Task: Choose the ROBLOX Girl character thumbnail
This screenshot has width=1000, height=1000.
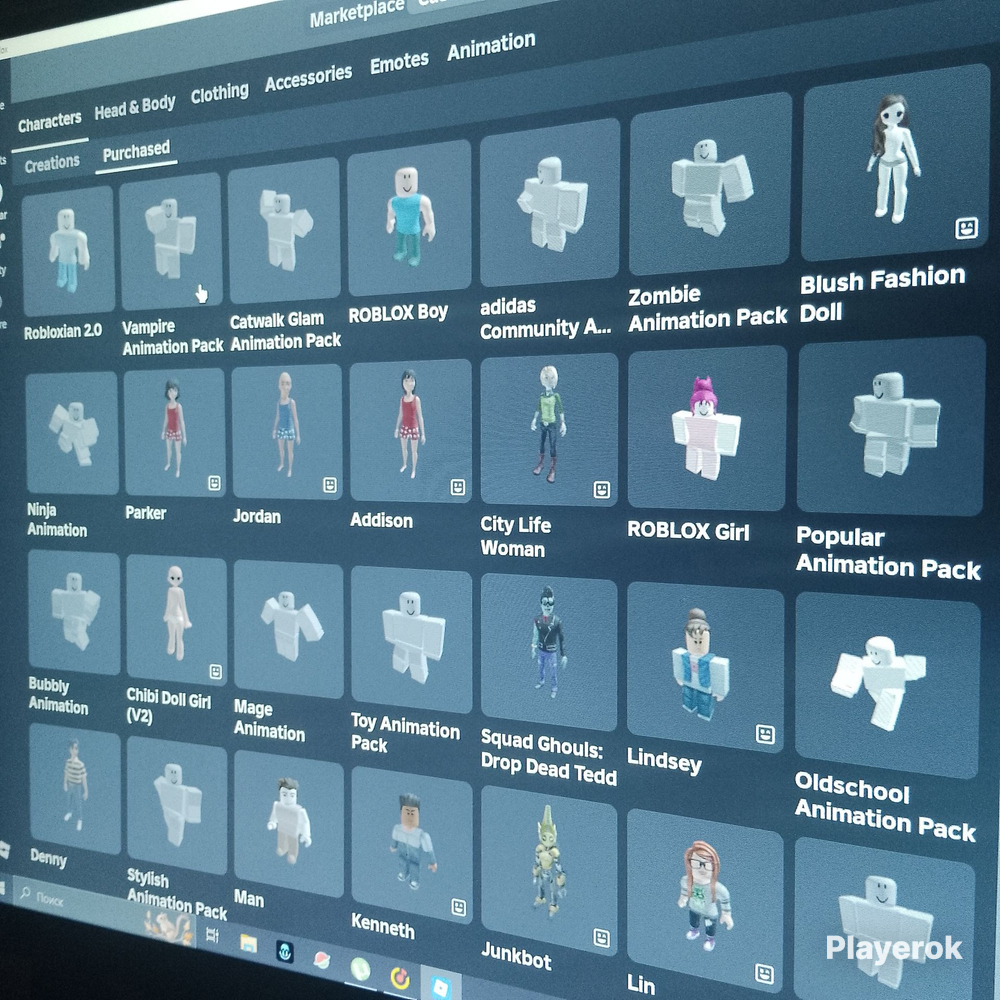Action: tap(707, 427)
